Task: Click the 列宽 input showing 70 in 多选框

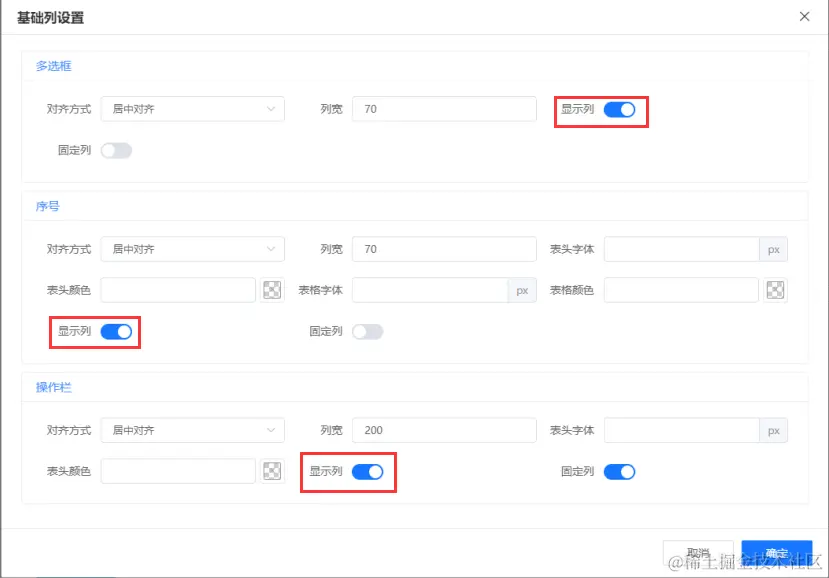Action: click(443, 109)
